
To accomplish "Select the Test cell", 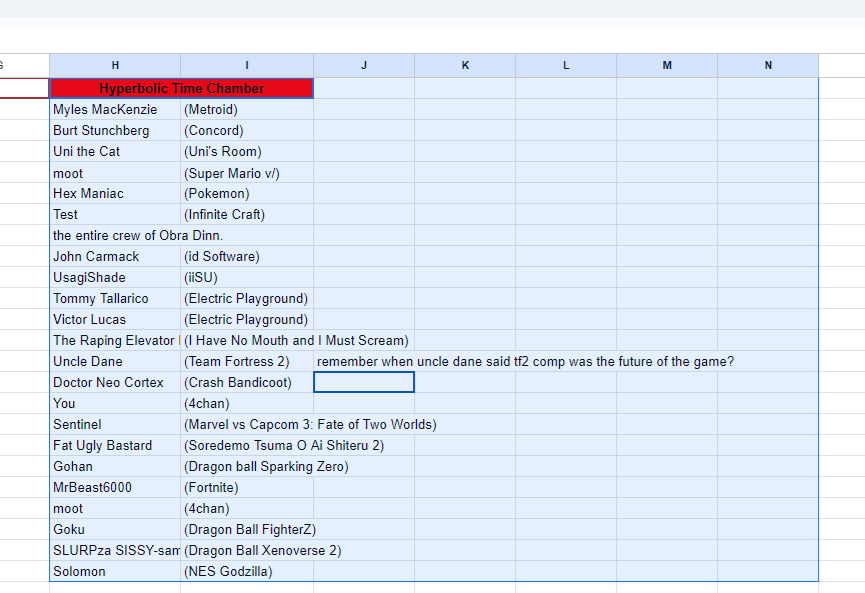I will 115,215.
